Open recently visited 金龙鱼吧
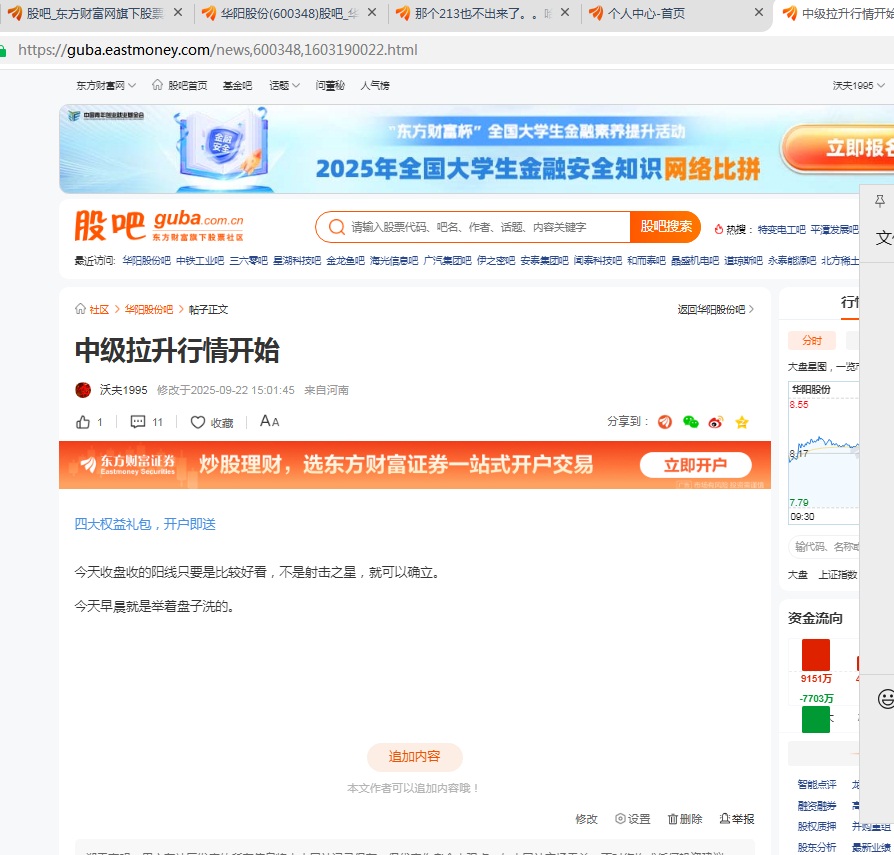Viewport: 894px width, 855px height. [346, 260]
